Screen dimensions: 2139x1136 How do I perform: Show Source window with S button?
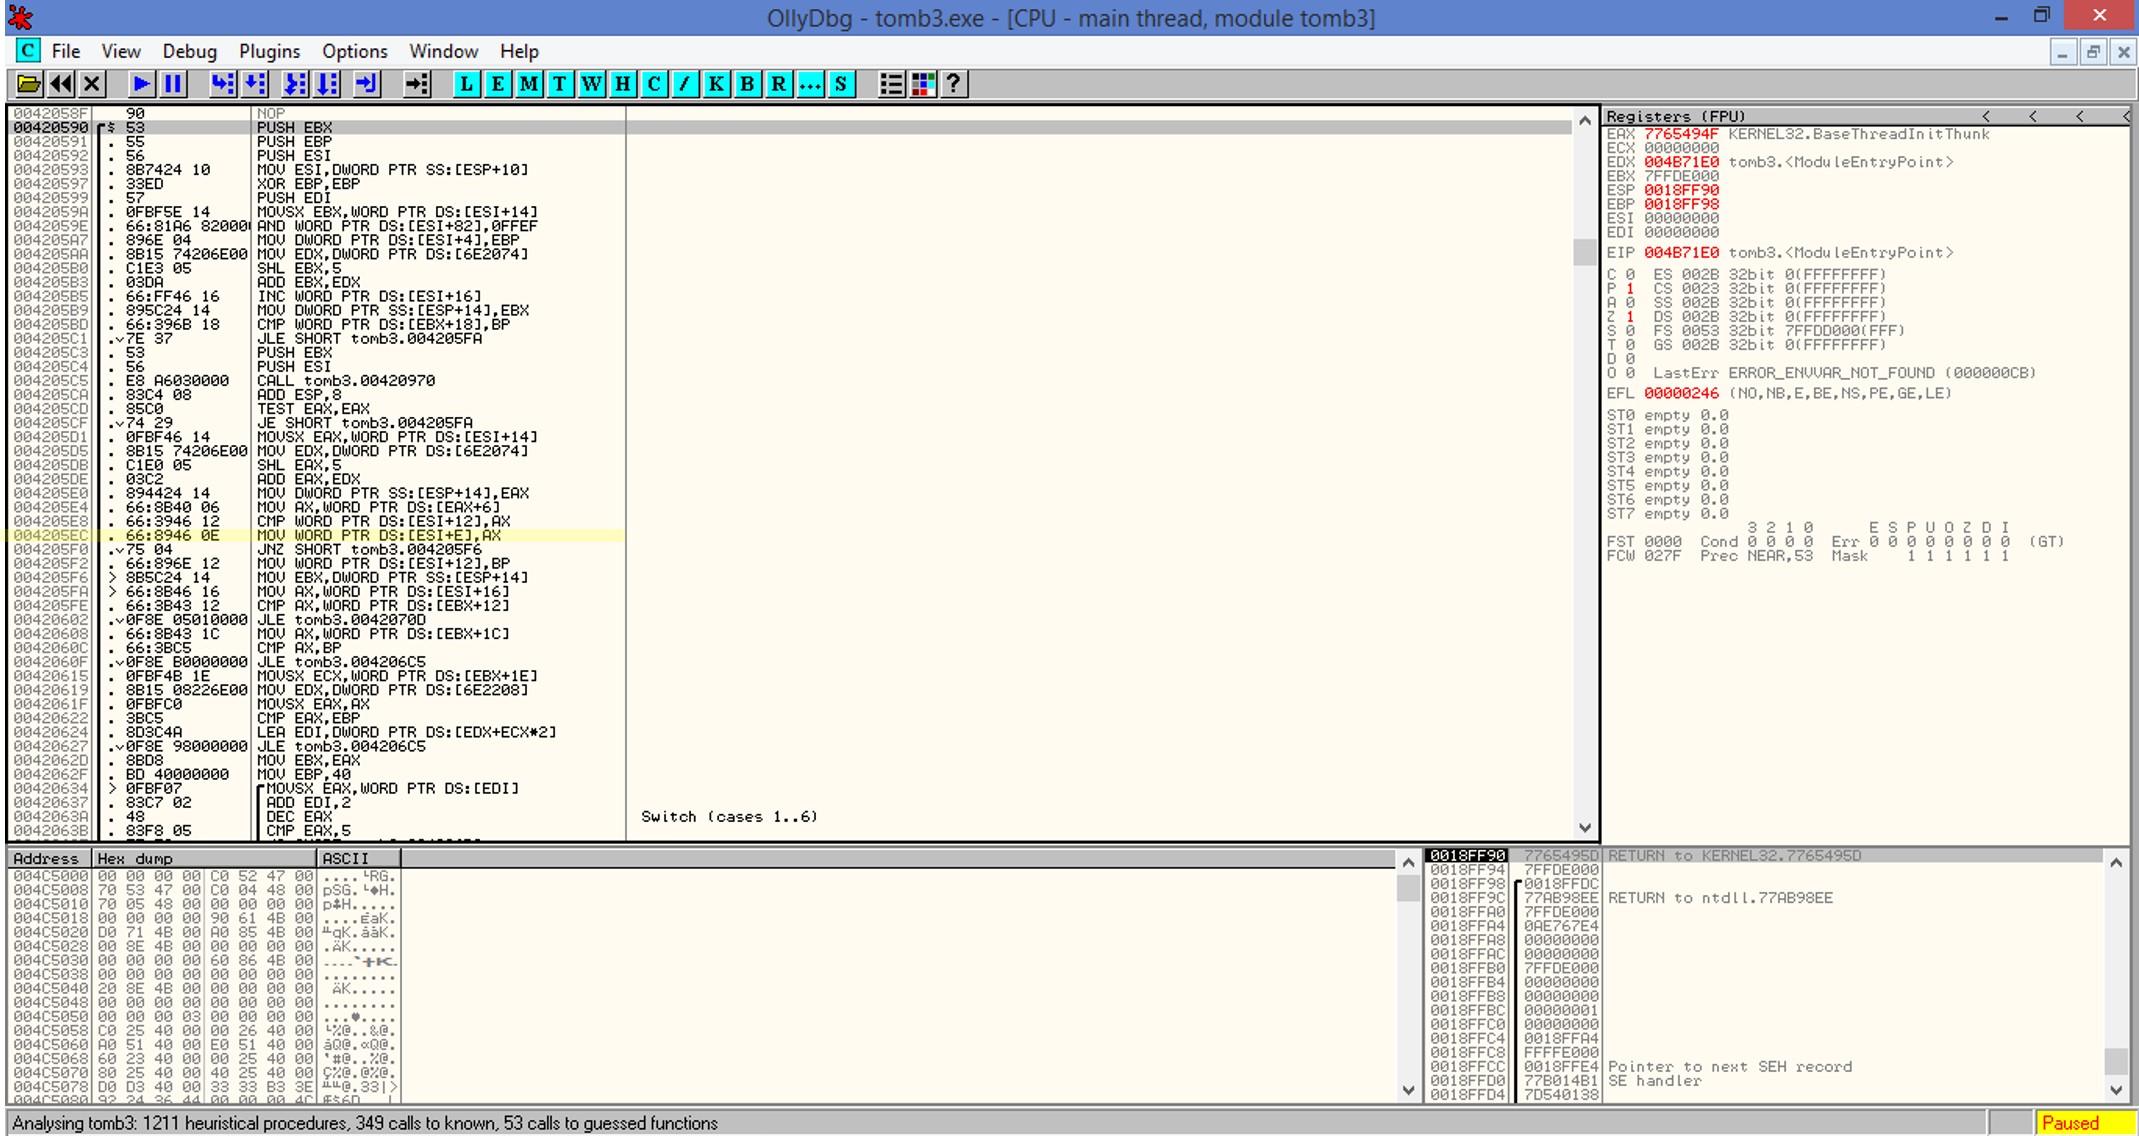[x=841, y=84]
